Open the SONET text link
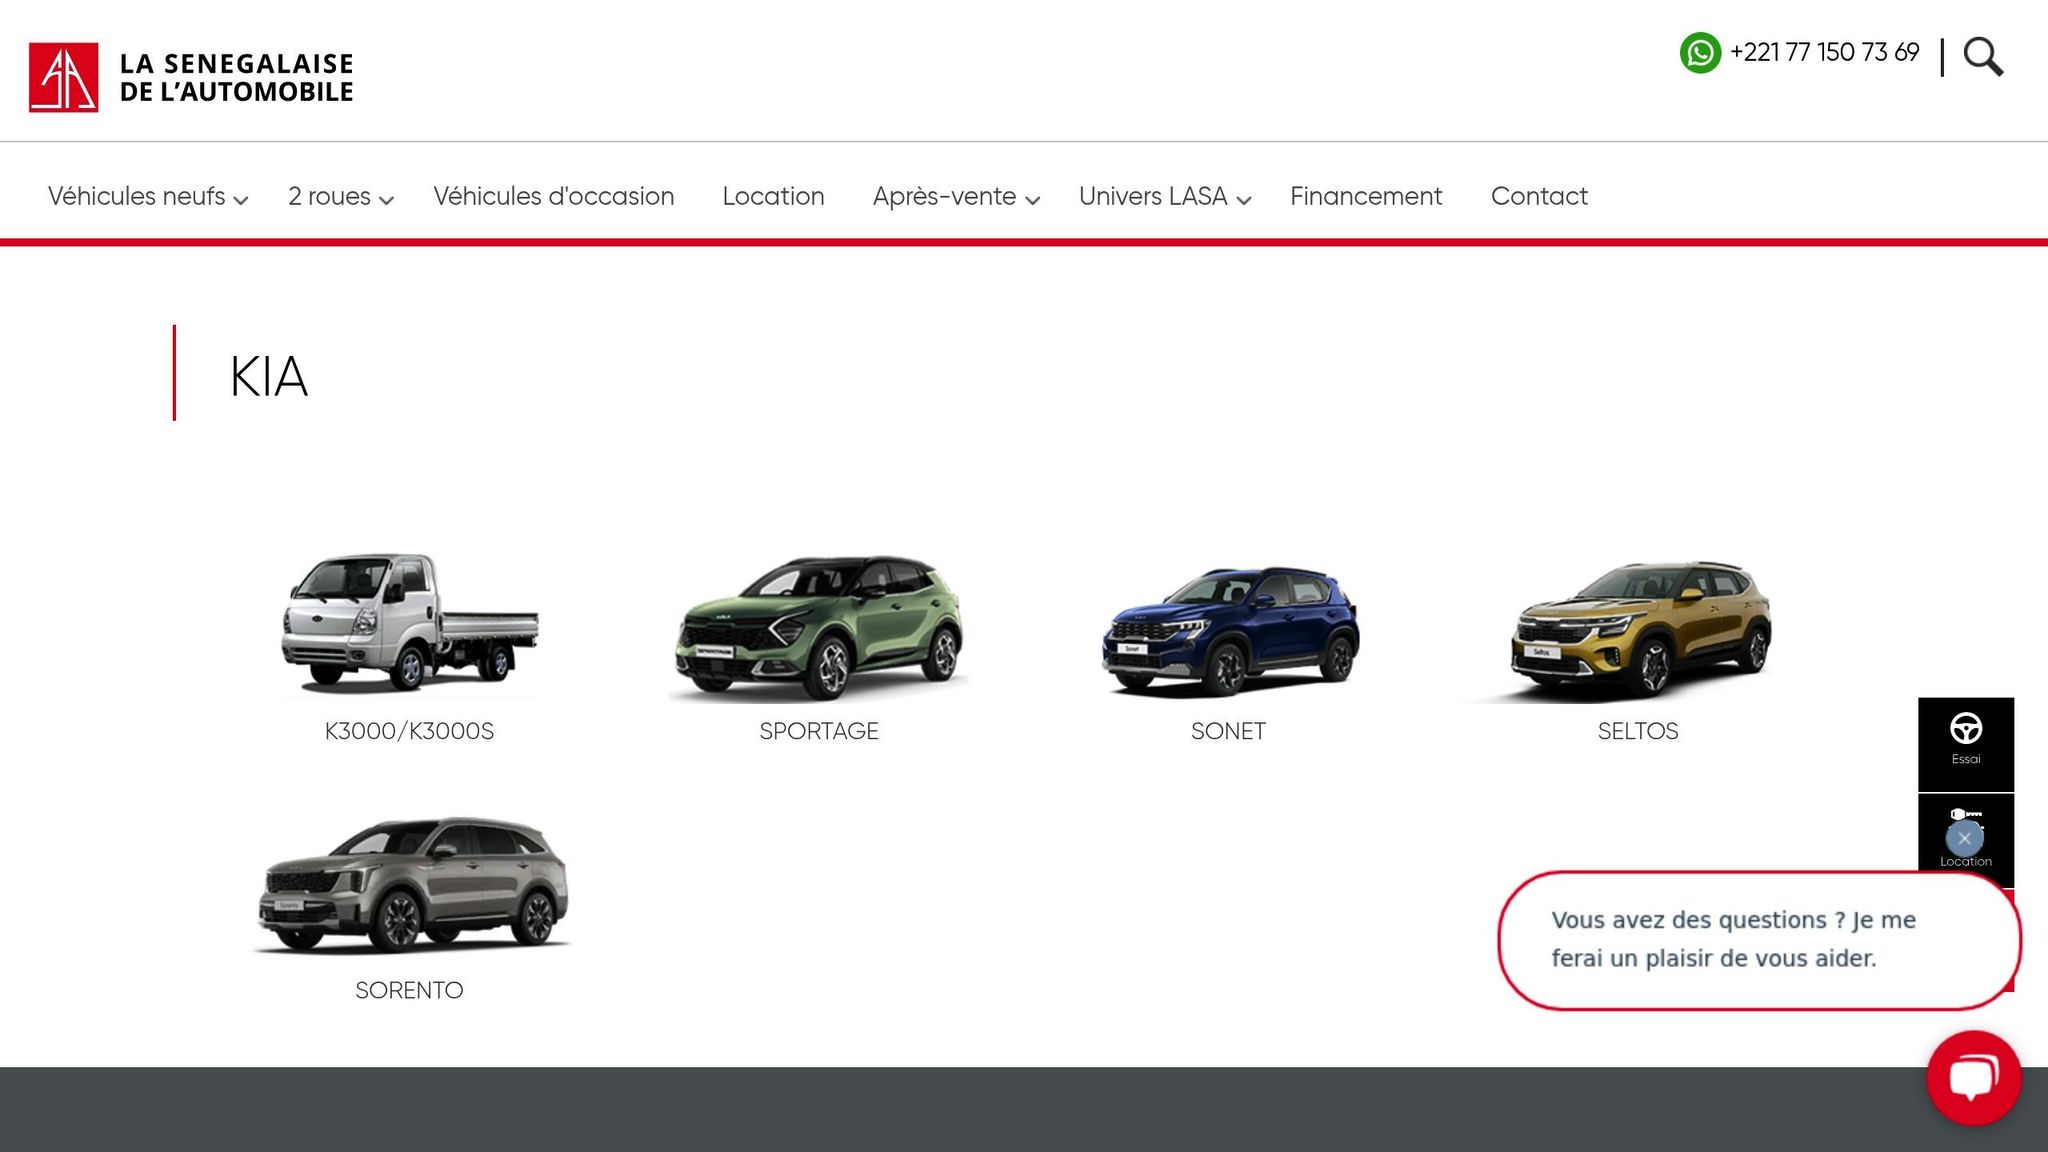The image size is (2048, 1152). (1229, 731)
